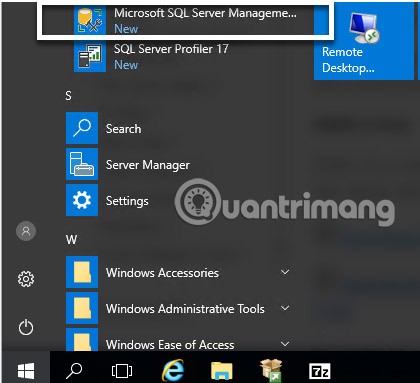Image resolution: width=420 pixels, height=383 pixels.
Task: Open Task View on the taskbar
Action: (122, 371)
